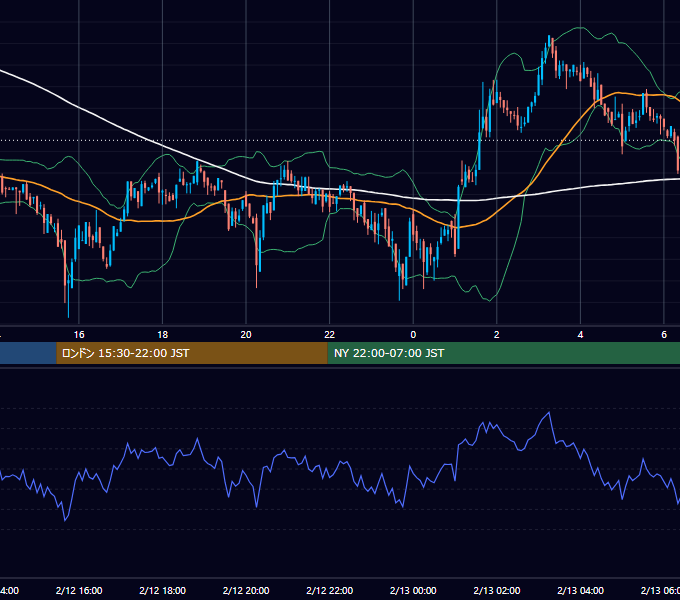This screenshot has height=600, width=680.
Task: Click the 2/13 02:00 date label
Action: pyautogui.click(x=497, y=590)
